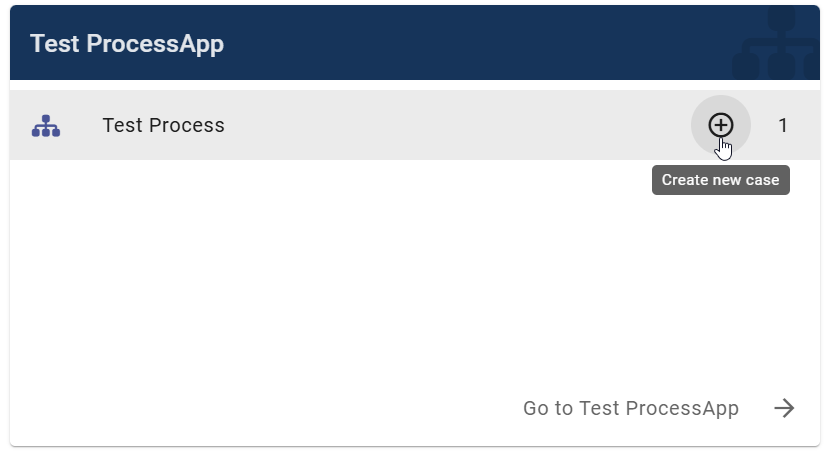The image size is (826, 452).
Task: Click the gray row area left of hierarchy icon
Action: [x=20, y=125]
